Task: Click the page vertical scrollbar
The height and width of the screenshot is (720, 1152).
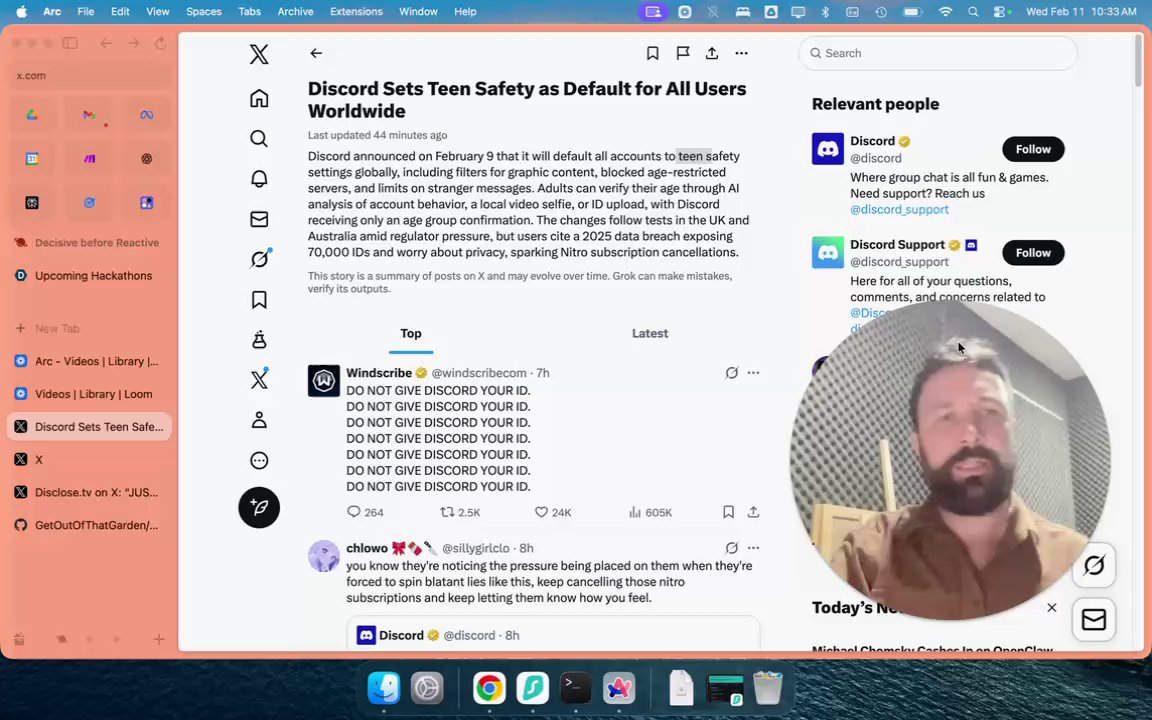Action: (x=1138, y=61)
